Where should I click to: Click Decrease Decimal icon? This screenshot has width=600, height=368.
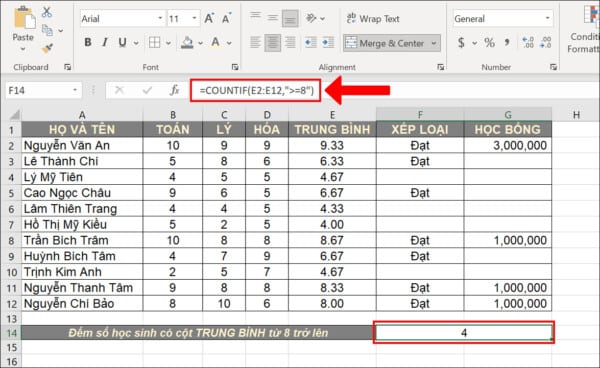[546, 42]
